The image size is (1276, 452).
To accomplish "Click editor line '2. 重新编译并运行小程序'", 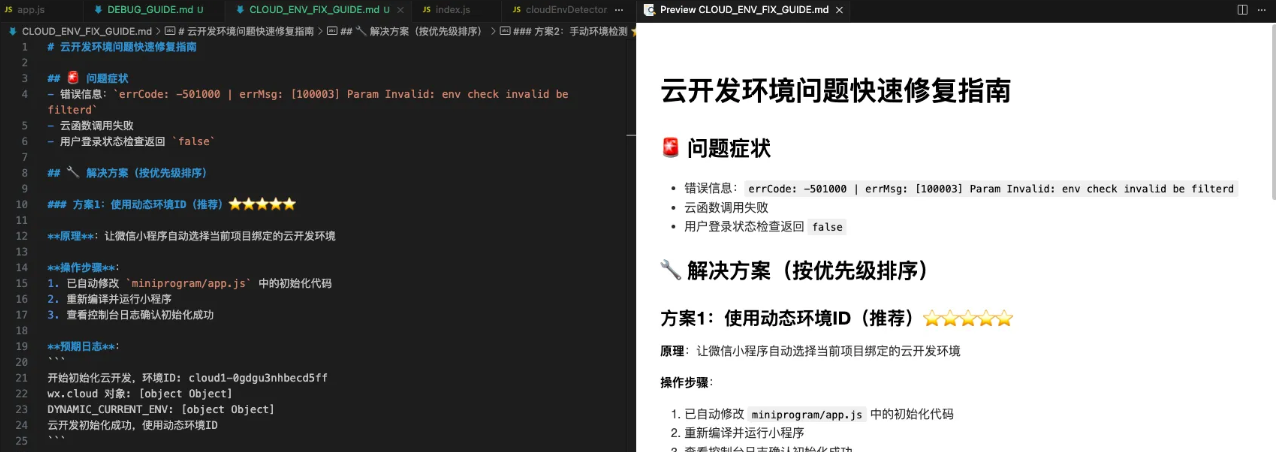I will tap(109, 299).
